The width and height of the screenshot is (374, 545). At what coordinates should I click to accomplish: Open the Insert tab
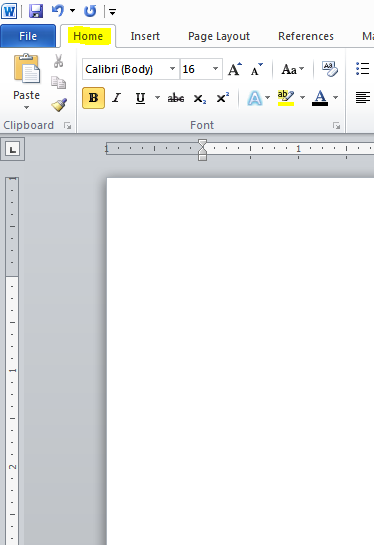(x=145, y=36)
